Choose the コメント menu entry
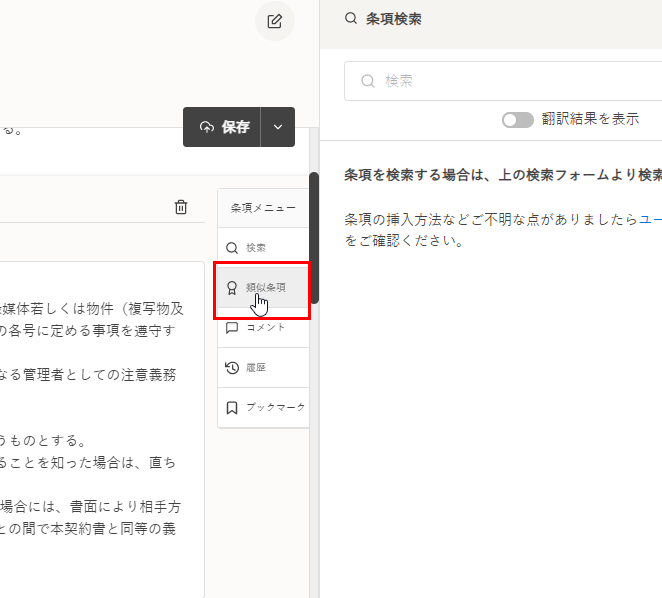Screen dimensions: 662x598 coord(266,328)
